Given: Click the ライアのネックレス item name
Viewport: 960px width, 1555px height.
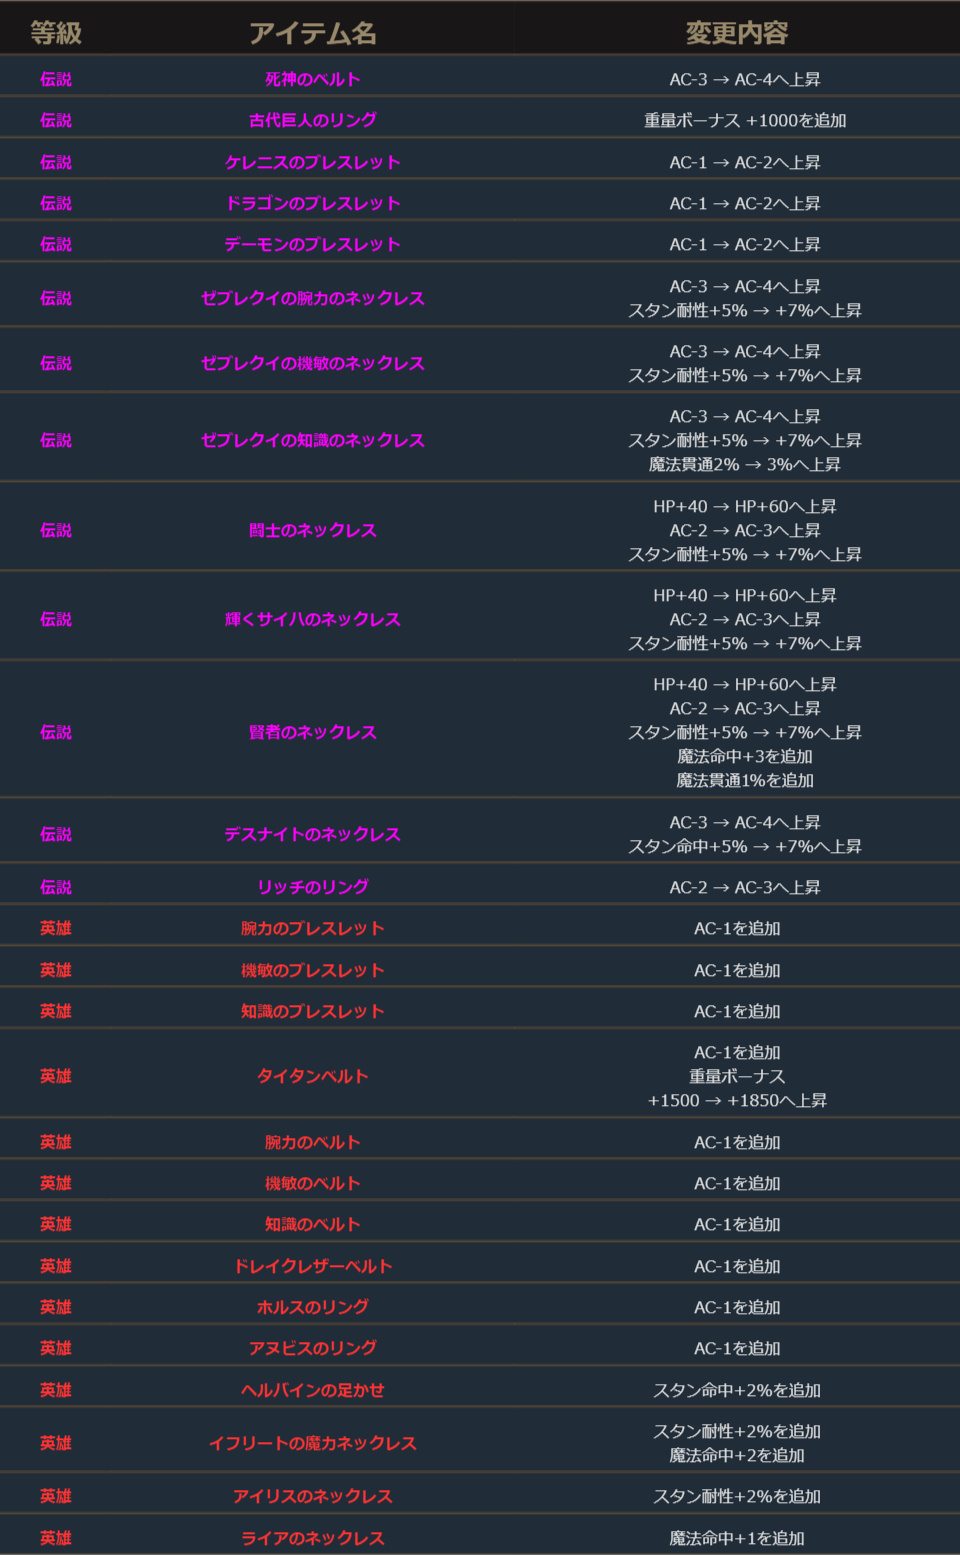Looking at the screenshot, I should pos(312,1538).
